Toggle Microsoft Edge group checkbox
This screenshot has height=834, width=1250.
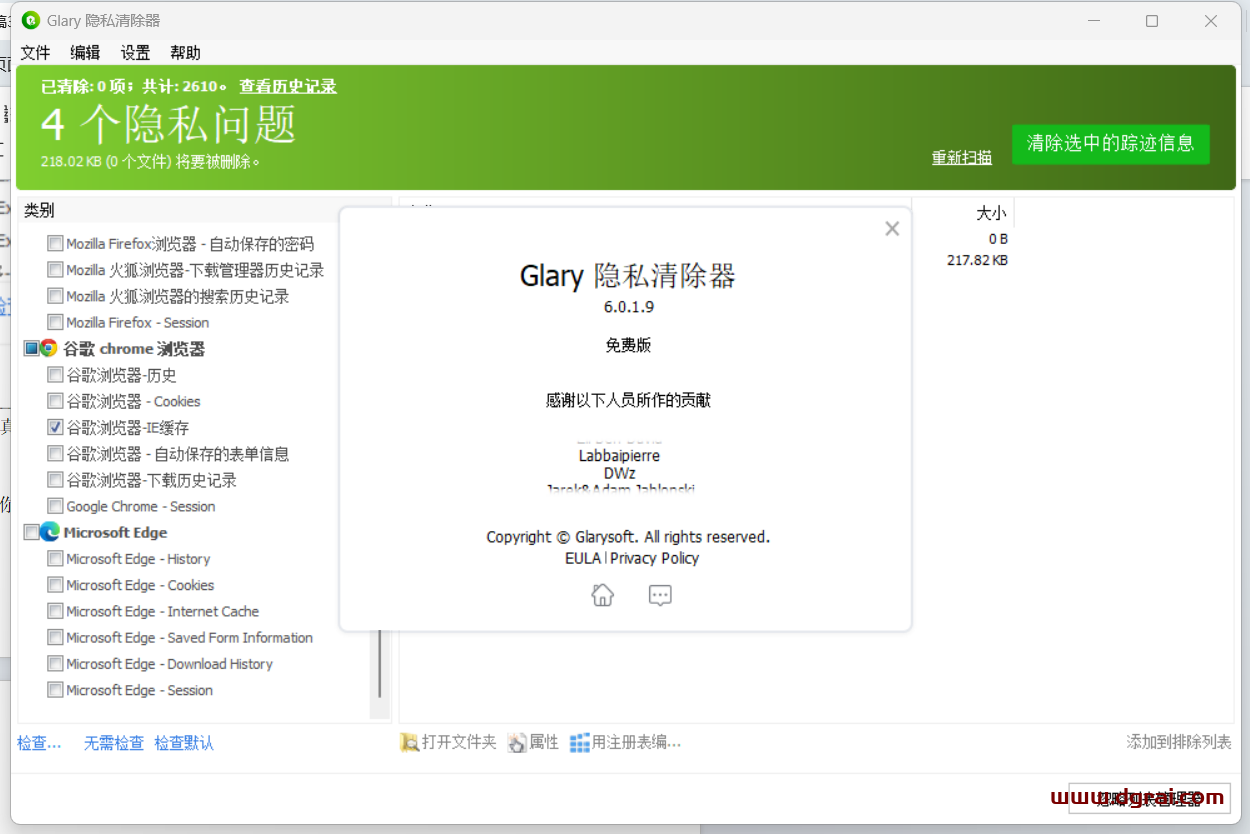click(x=31, y=532)
